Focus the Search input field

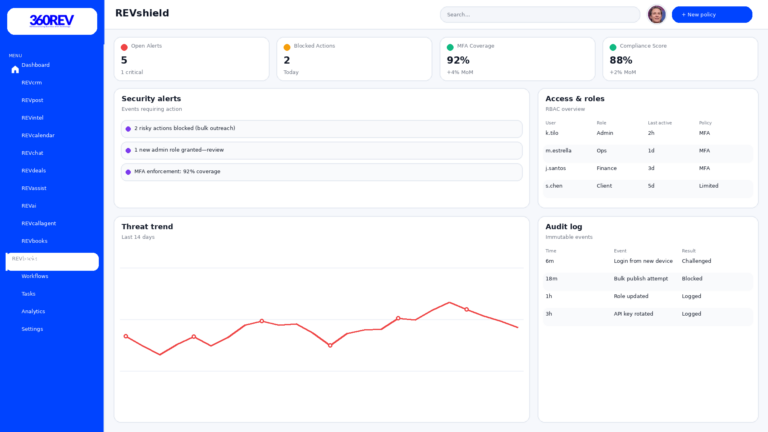[540, 15]
